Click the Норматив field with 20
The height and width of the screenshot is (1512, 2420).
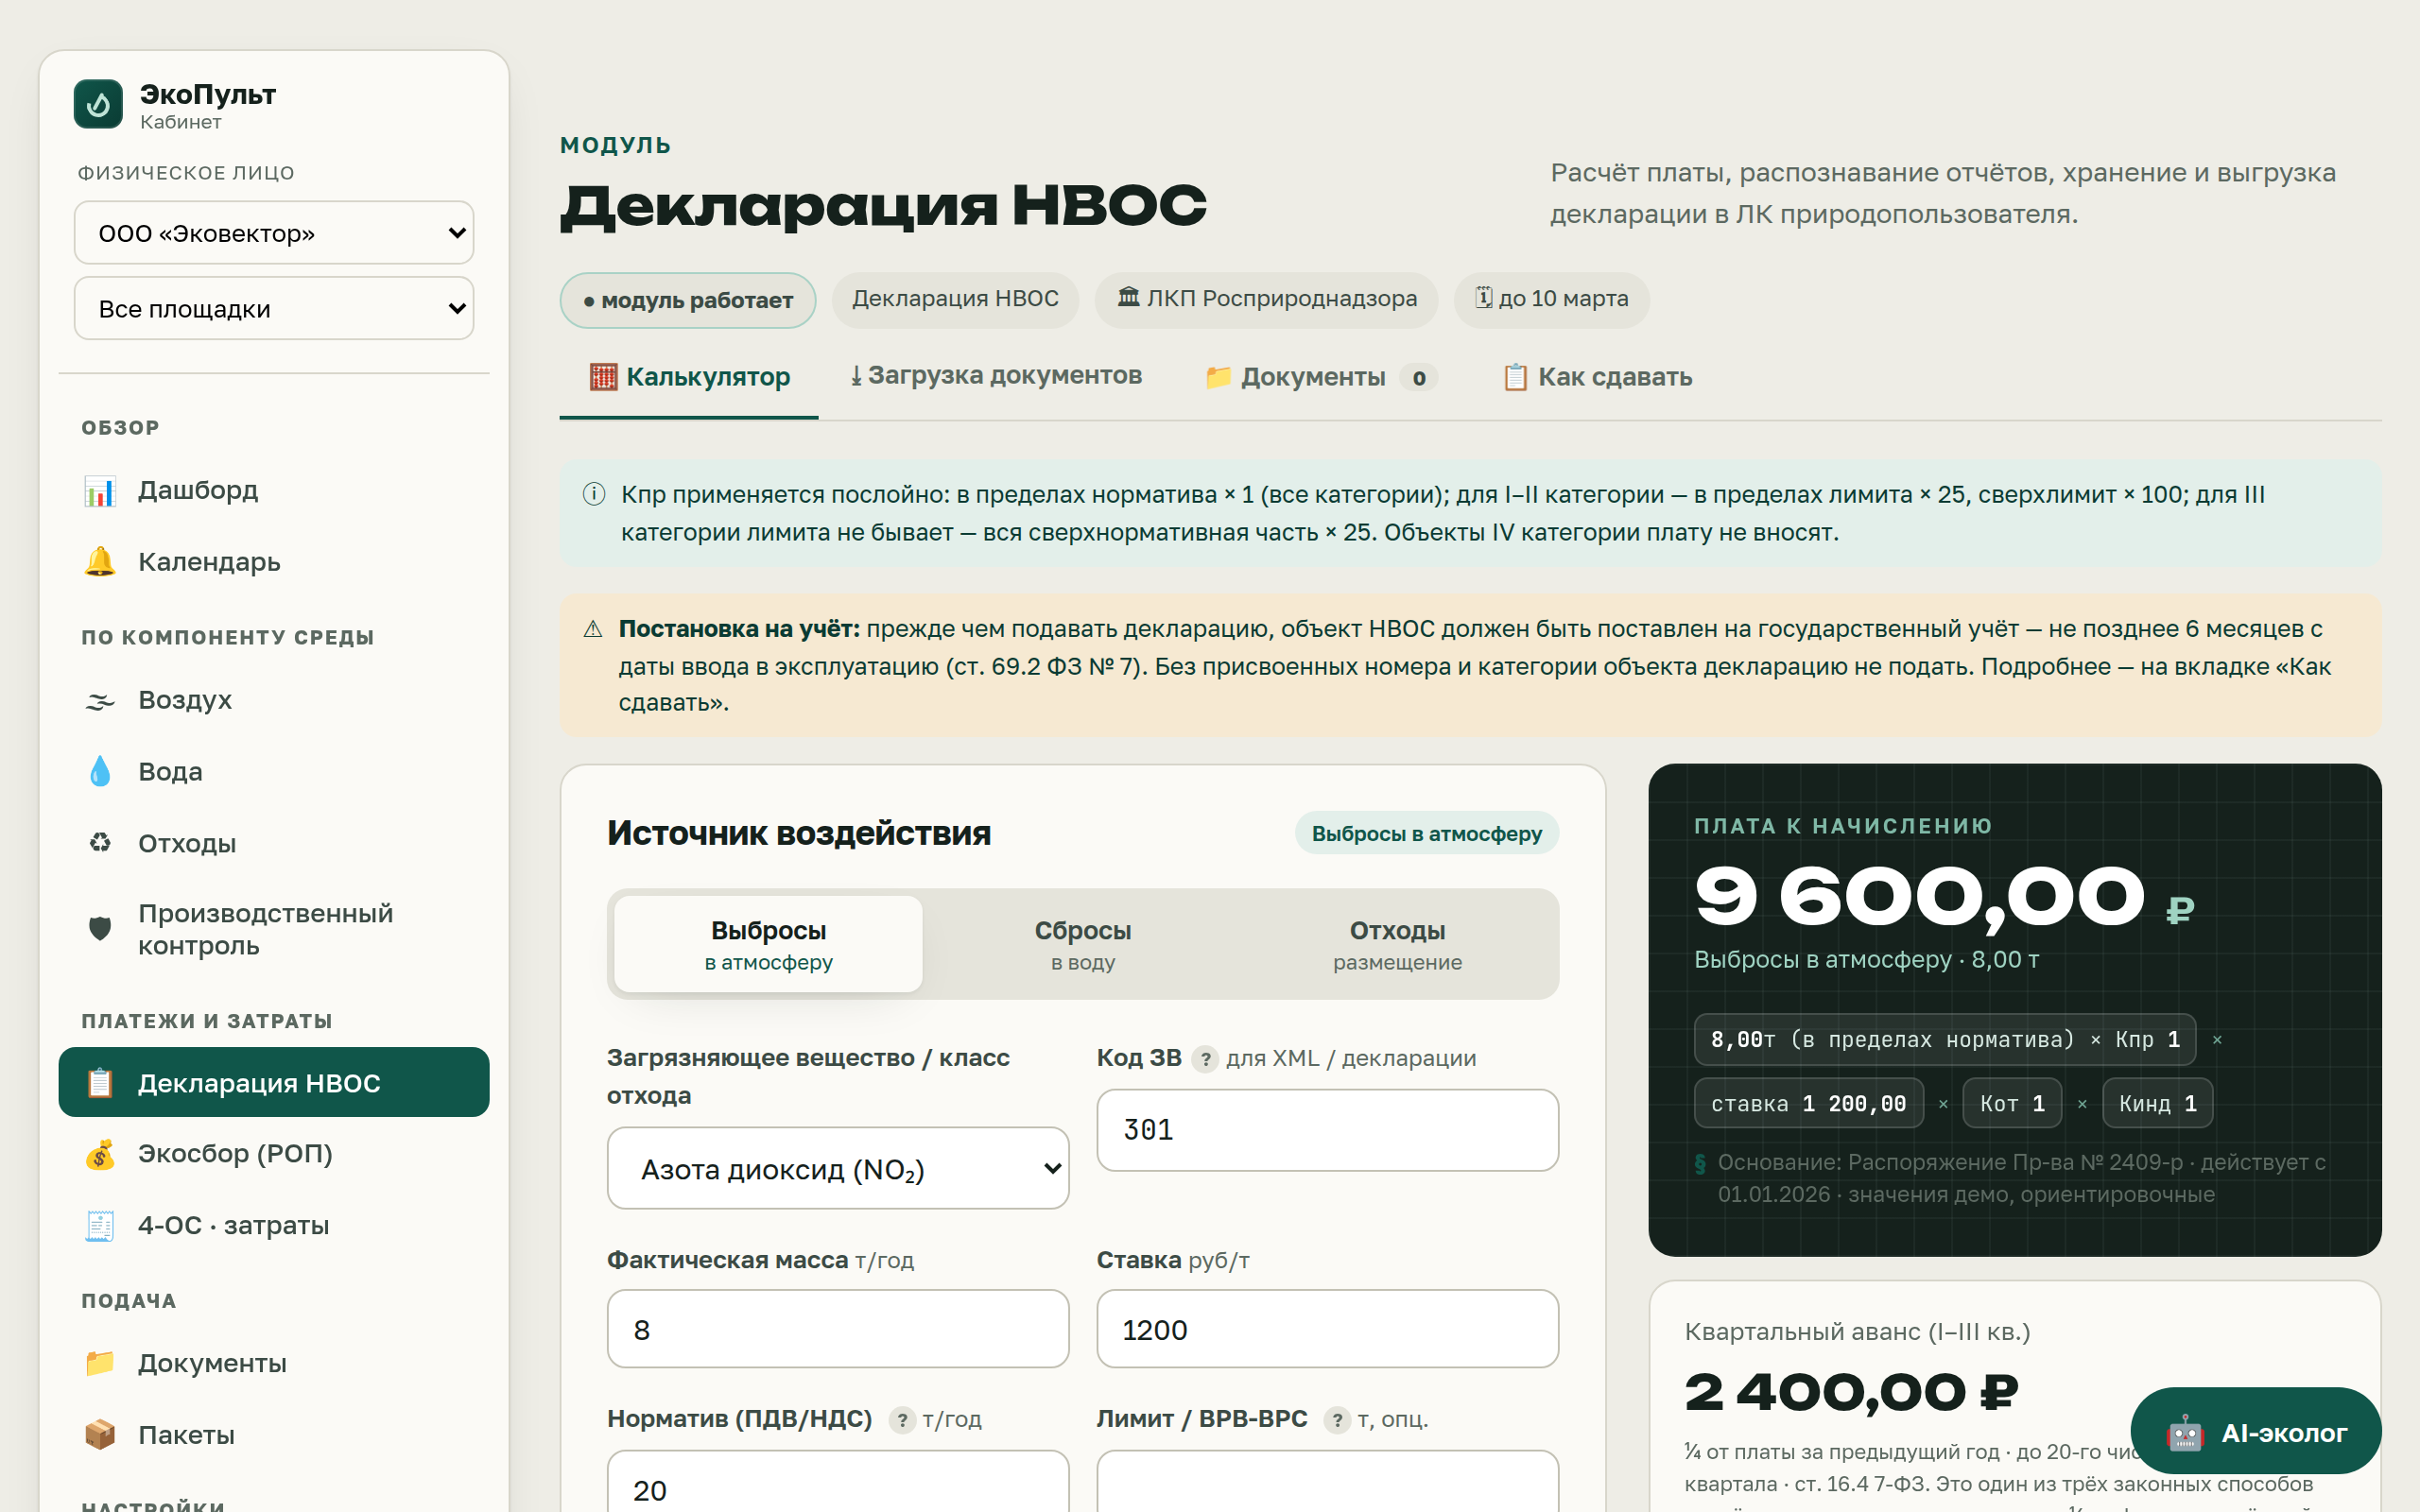pyautogui.click(x=838, y=1482)
